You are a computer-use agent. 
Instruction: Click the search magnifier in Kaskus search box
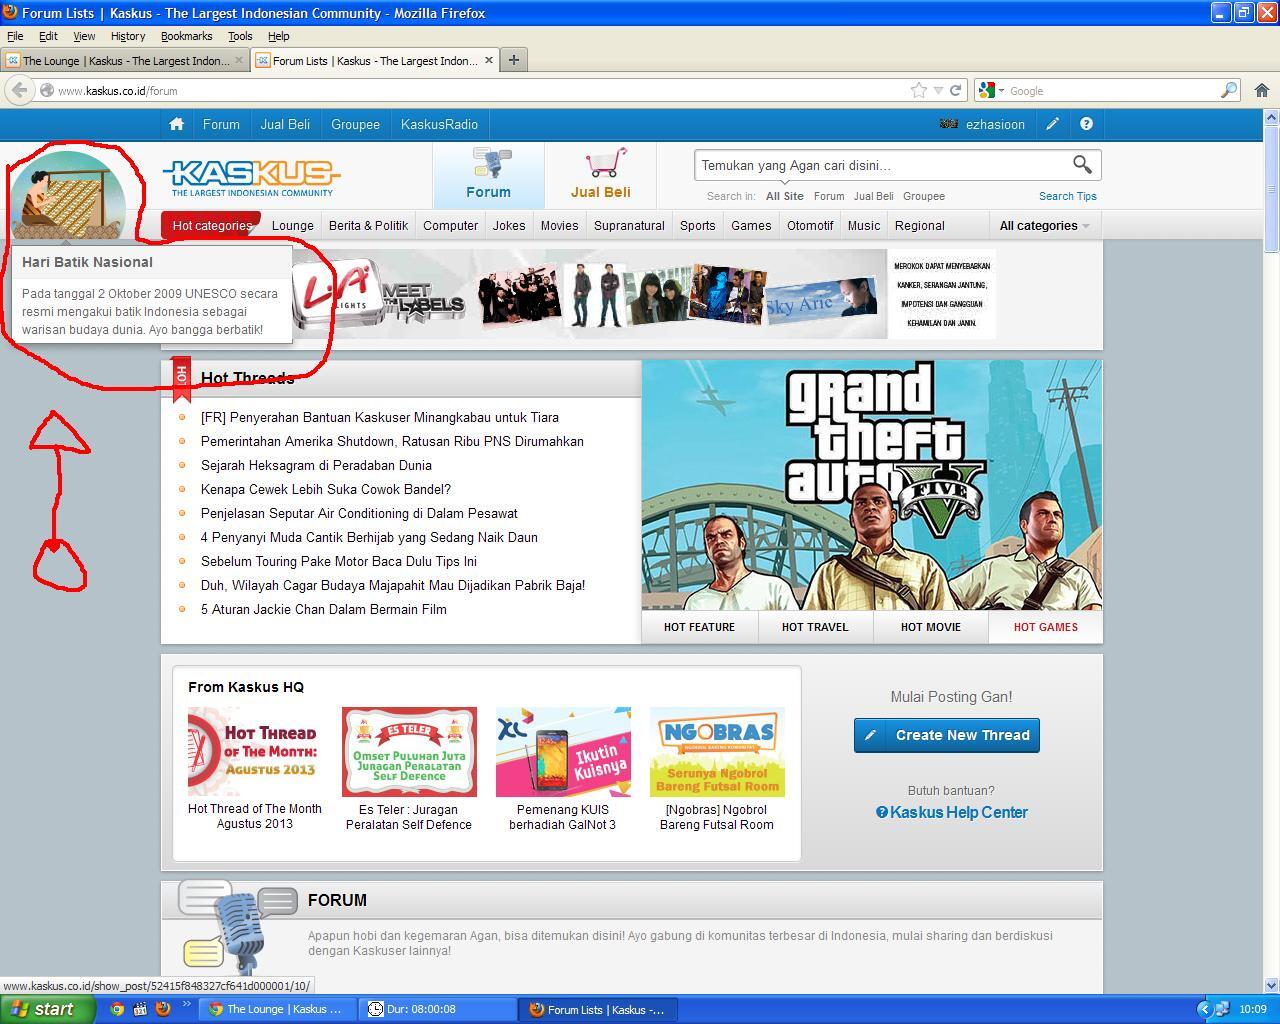click(1082, 164)
